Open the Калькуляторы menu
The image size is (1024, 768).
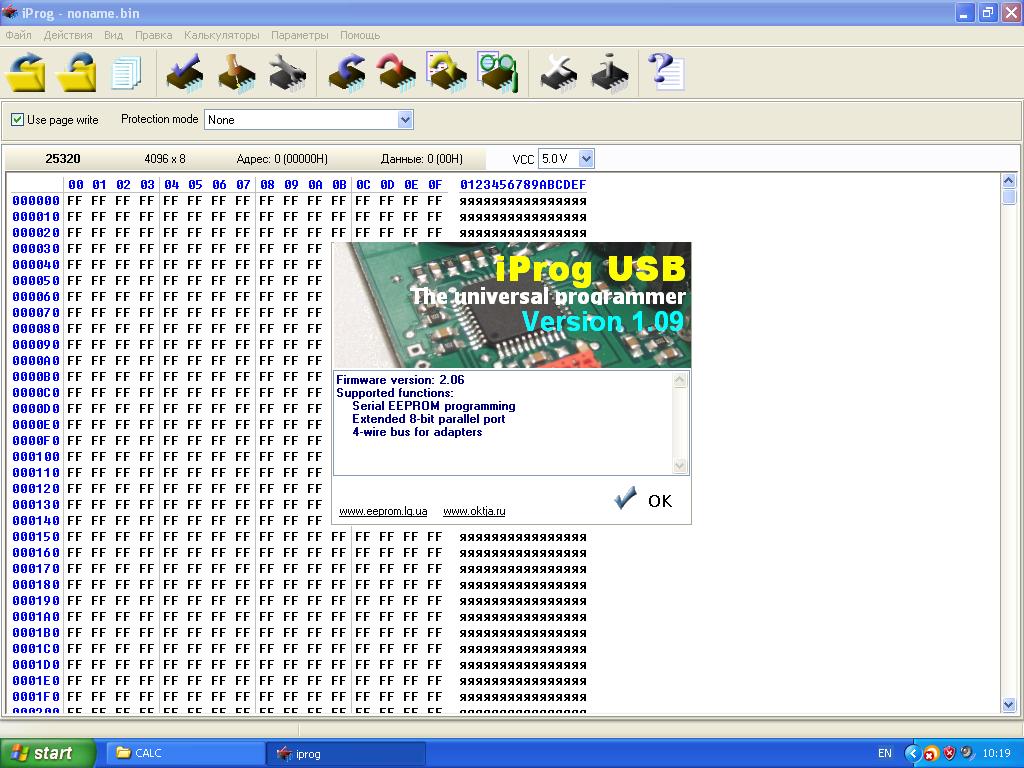point(221,35)
